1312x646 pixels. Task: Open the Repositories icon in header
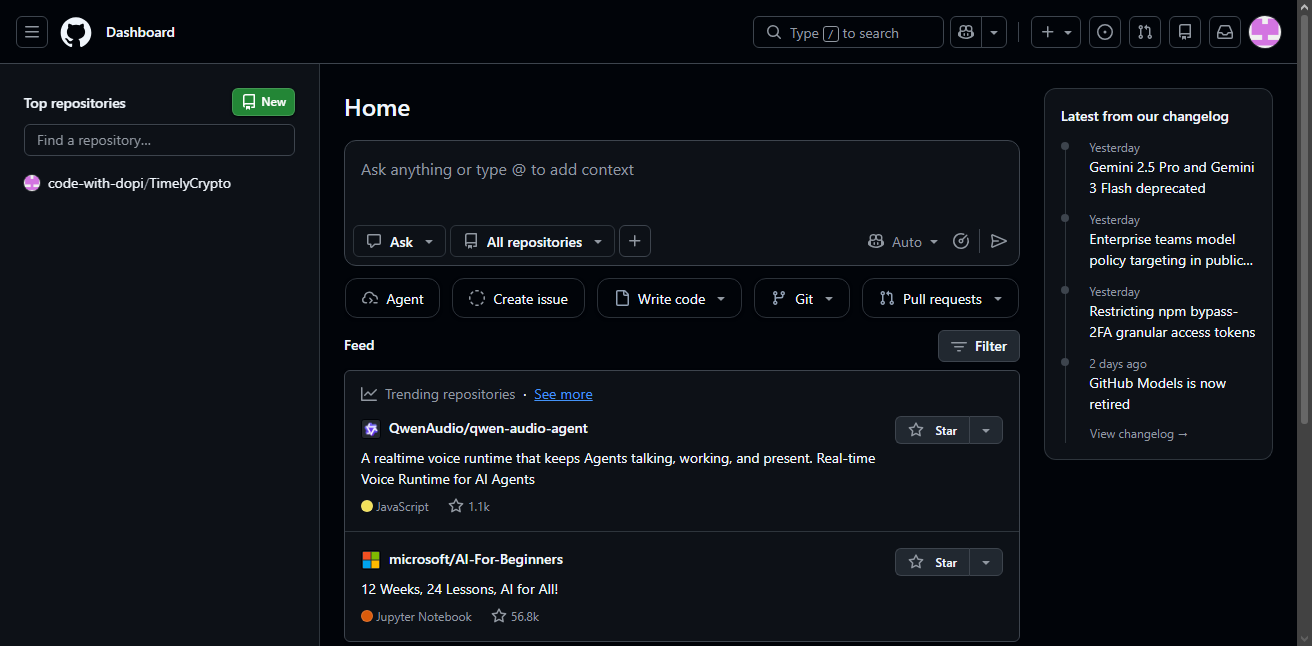(x=1185, y=32)
